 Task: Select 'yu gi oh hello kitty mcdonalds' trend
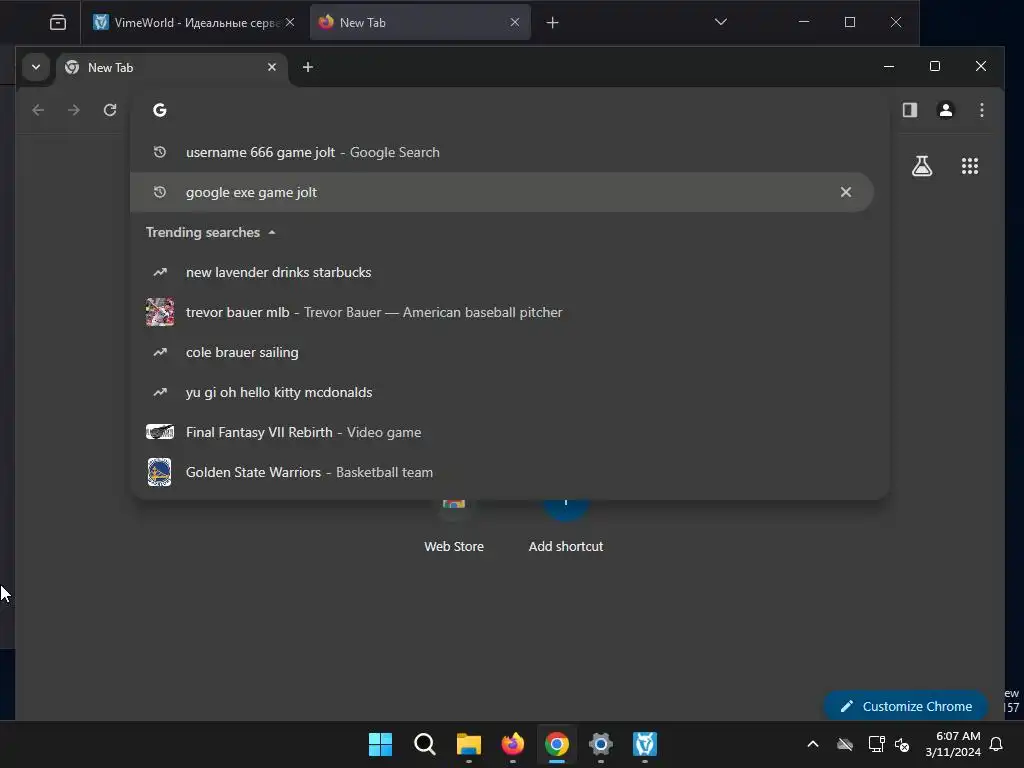(502, 392)
